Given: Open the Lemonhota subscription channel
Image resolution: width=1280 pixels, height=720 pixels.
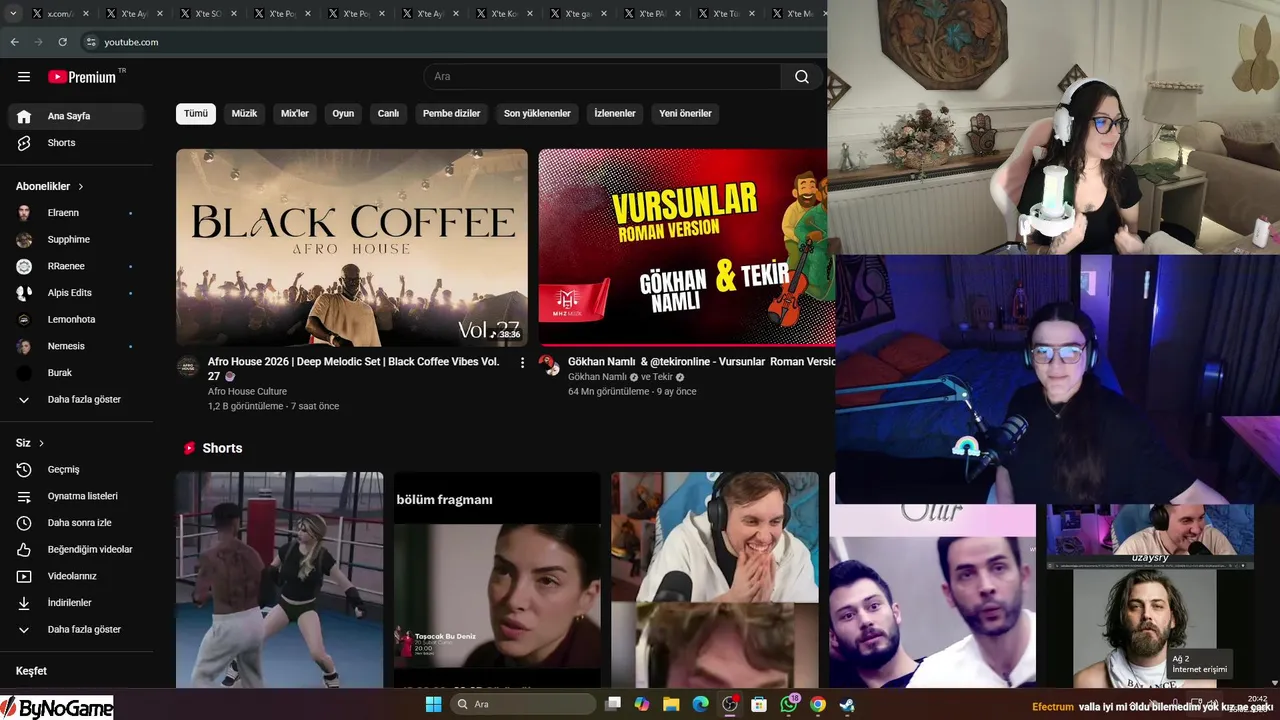Looking at the screenshot, I should point(76,320).
